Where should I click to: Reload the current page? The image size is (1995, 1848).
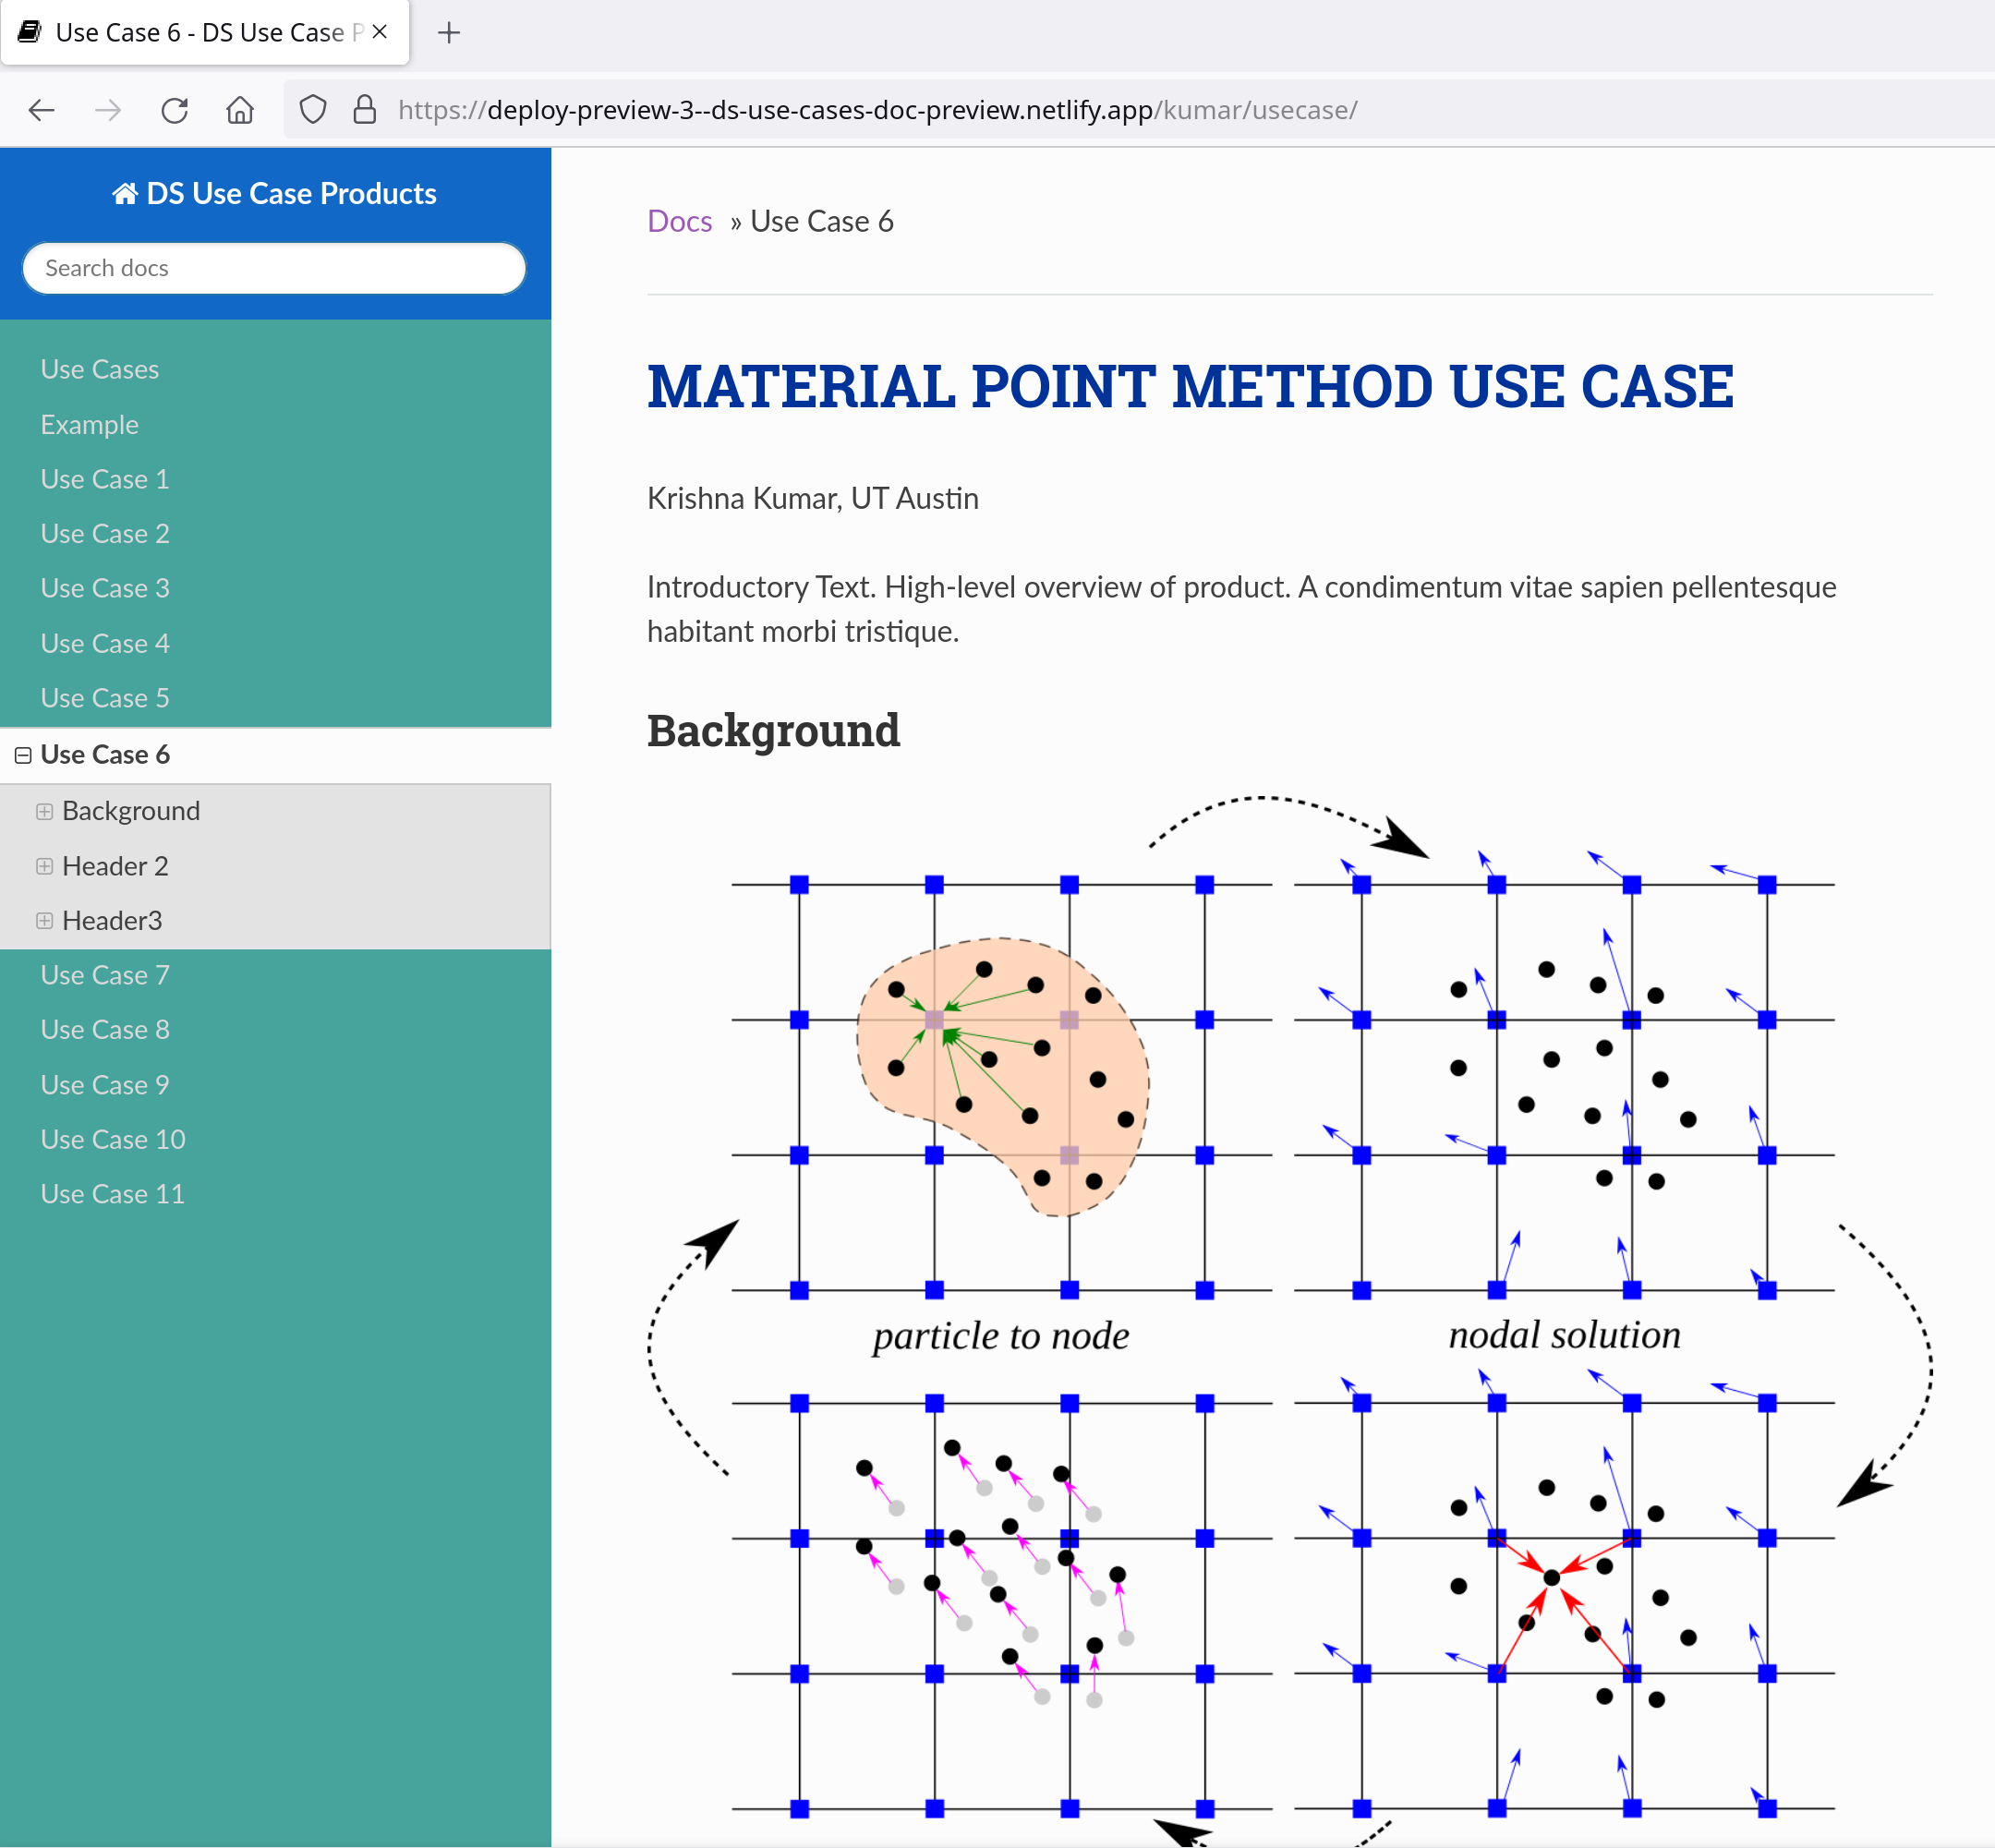(174, 110)
